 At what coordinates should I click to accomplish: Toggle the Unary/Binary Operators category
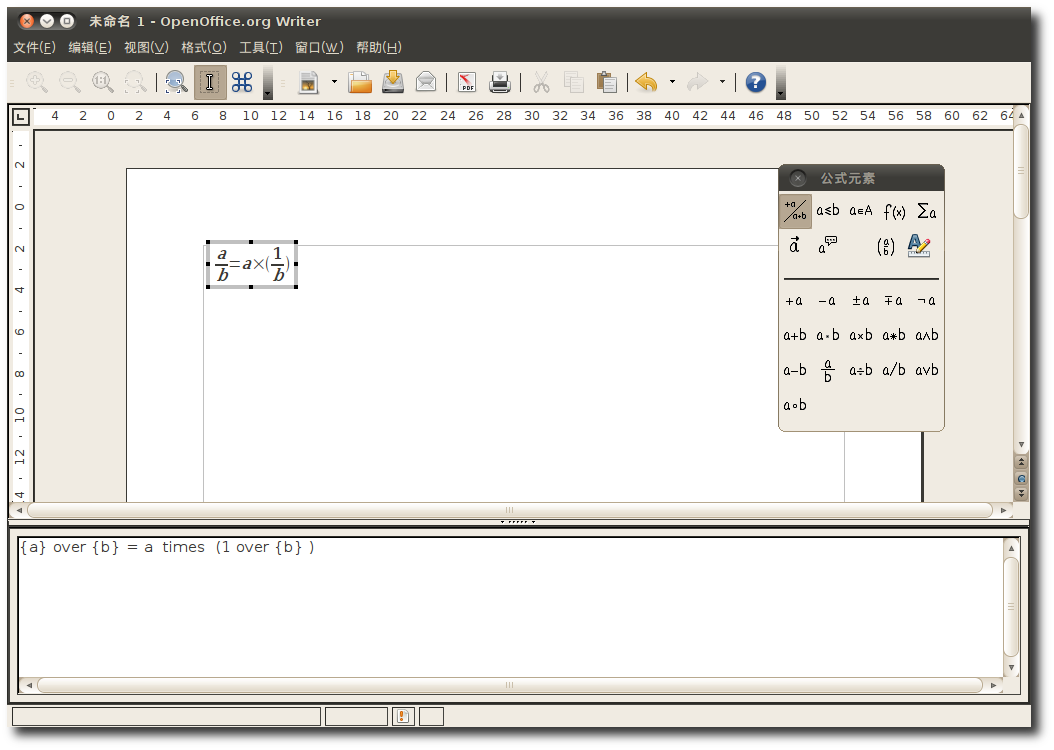pos(795,211)
